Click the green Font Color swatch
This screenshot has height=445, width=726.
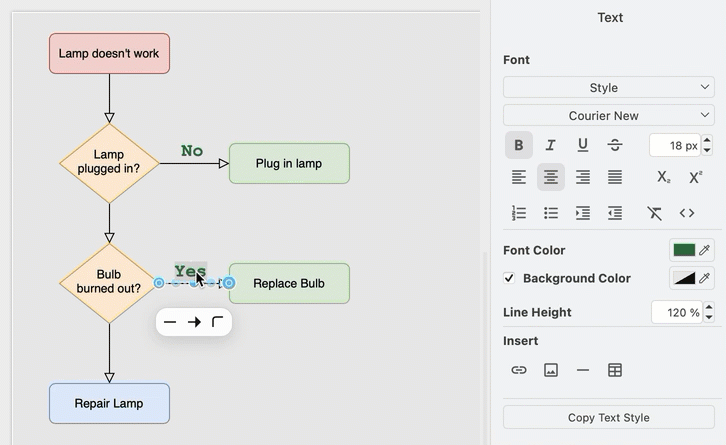coord(684,250)
